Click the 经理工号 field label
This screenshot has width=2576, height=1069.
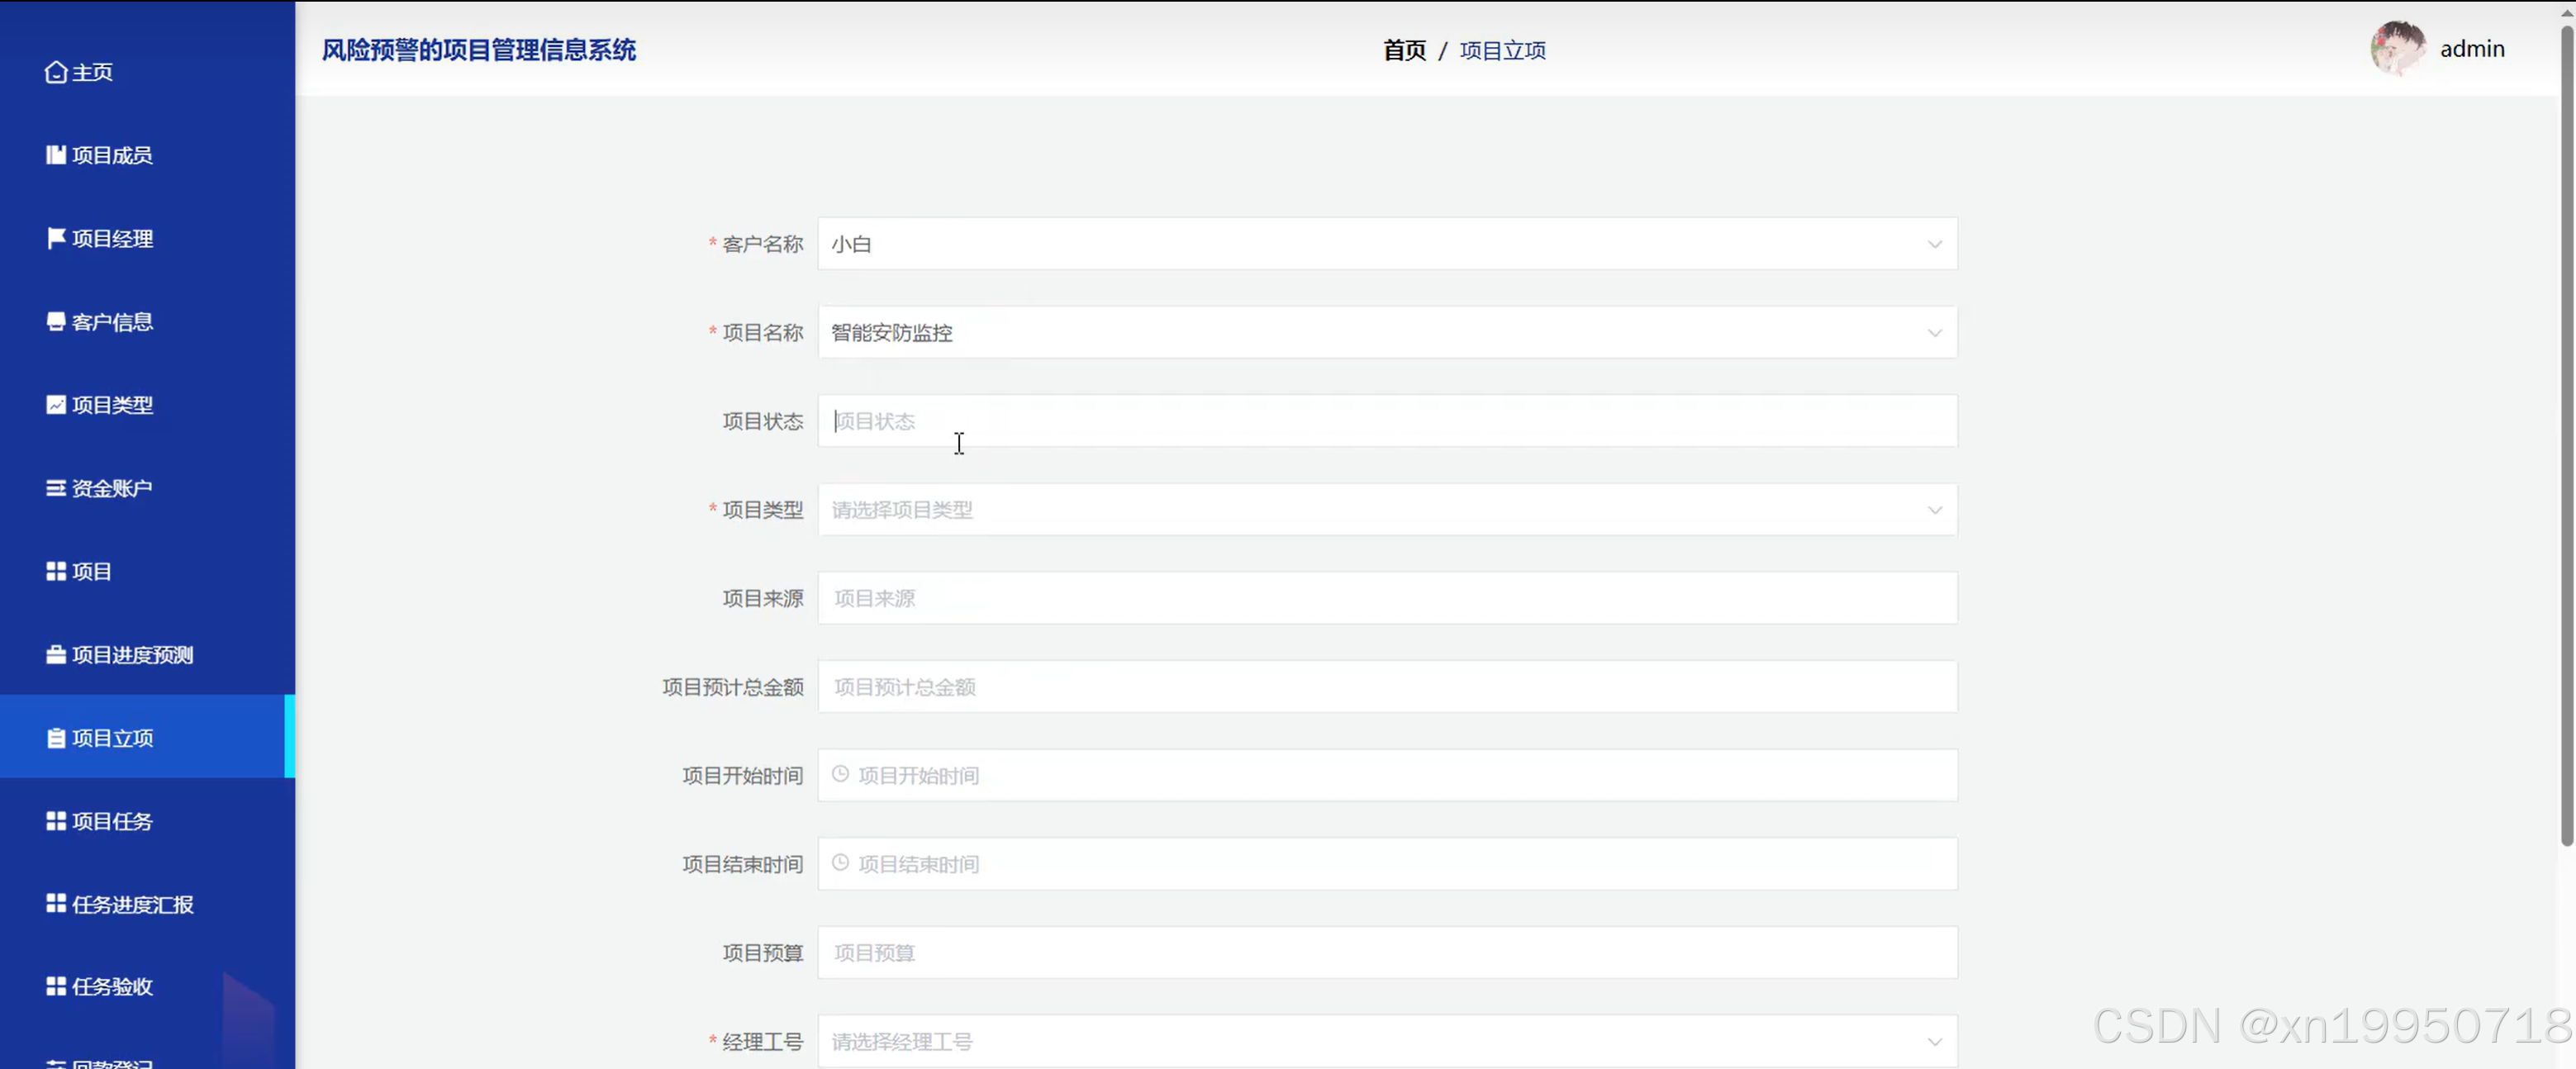pyautogui.click(x=762, y=1042)
